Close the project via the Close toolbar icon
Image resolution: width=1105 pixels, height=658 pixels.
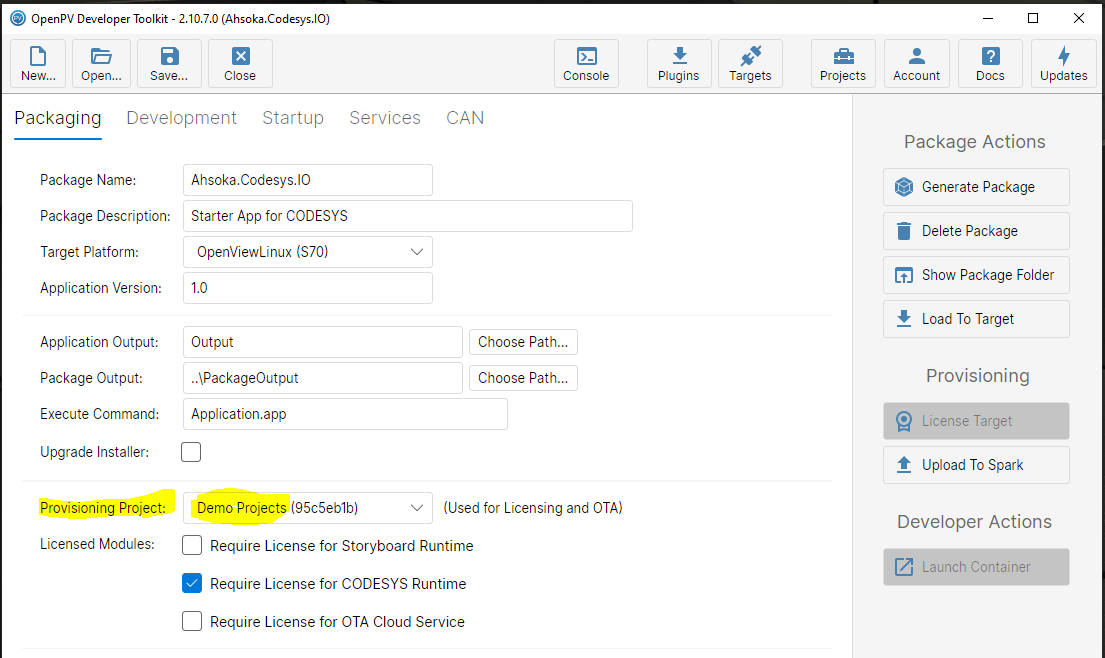tap(240, 63)
